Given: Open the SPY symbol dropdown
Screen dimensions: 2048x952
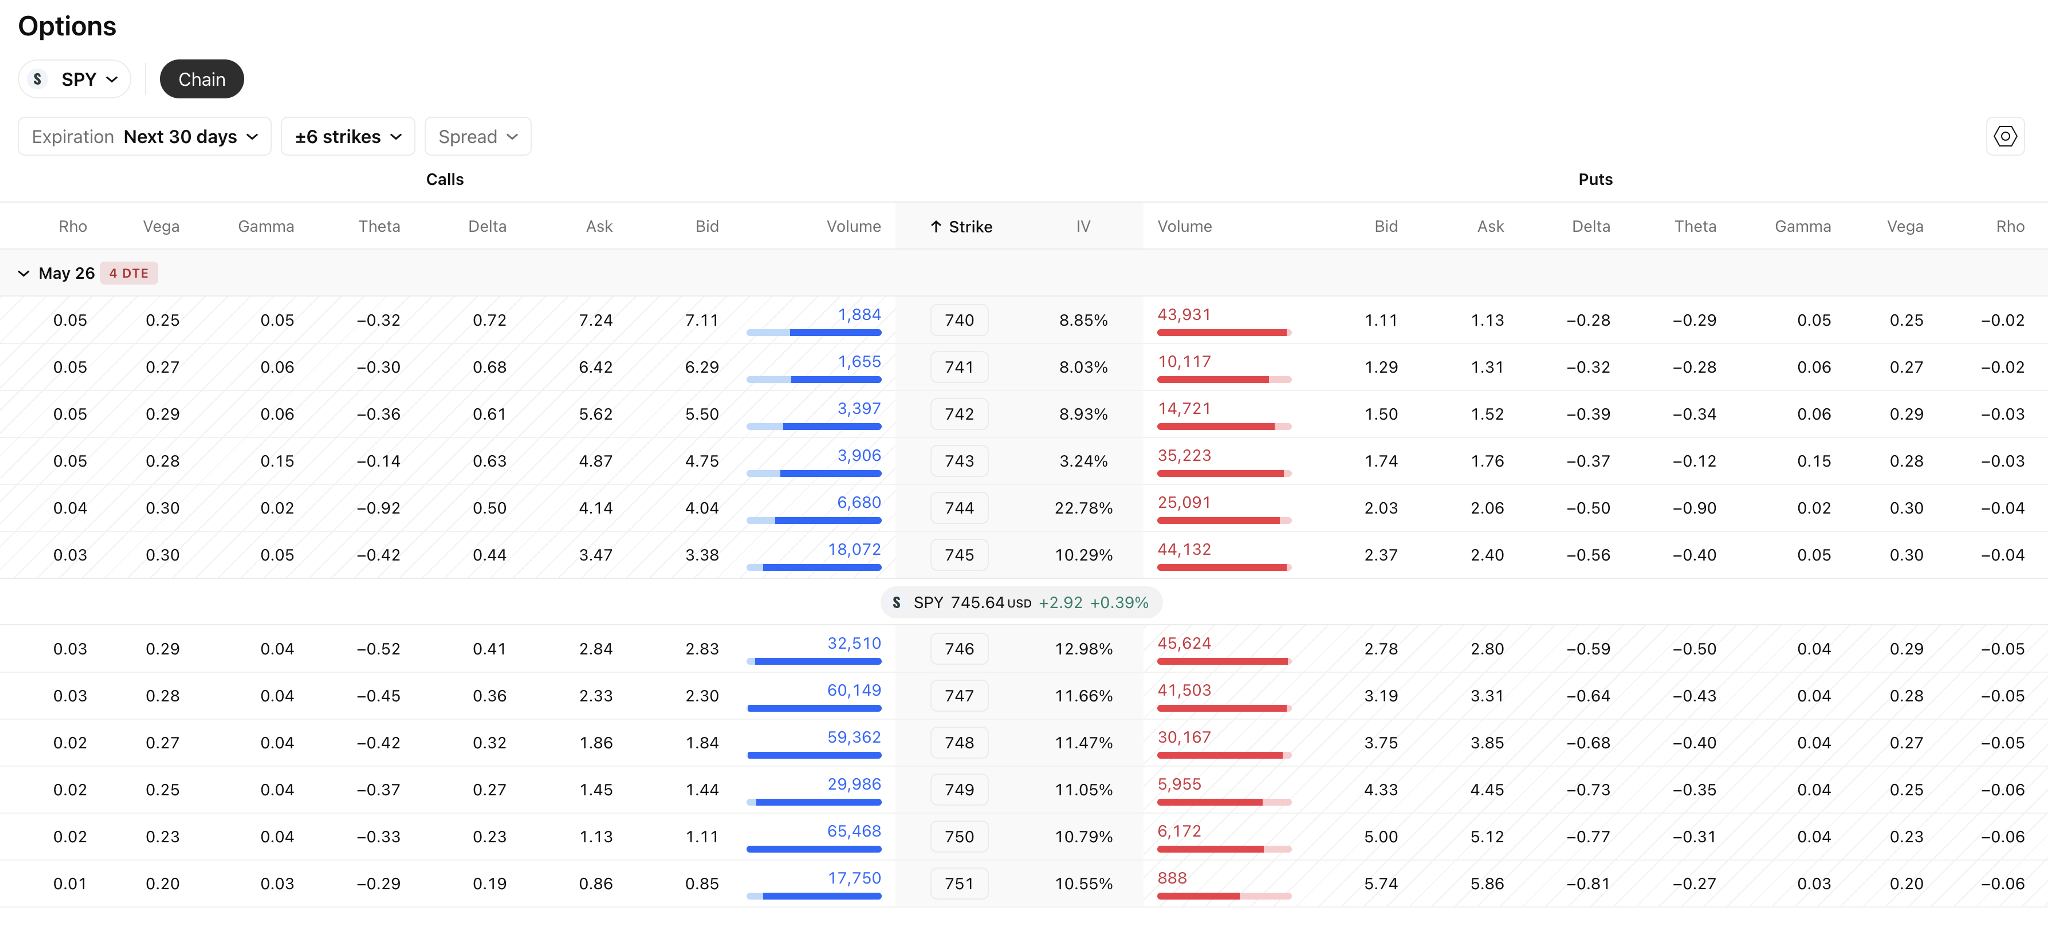Looking at the screenshot, I should (x=75, y=79).
